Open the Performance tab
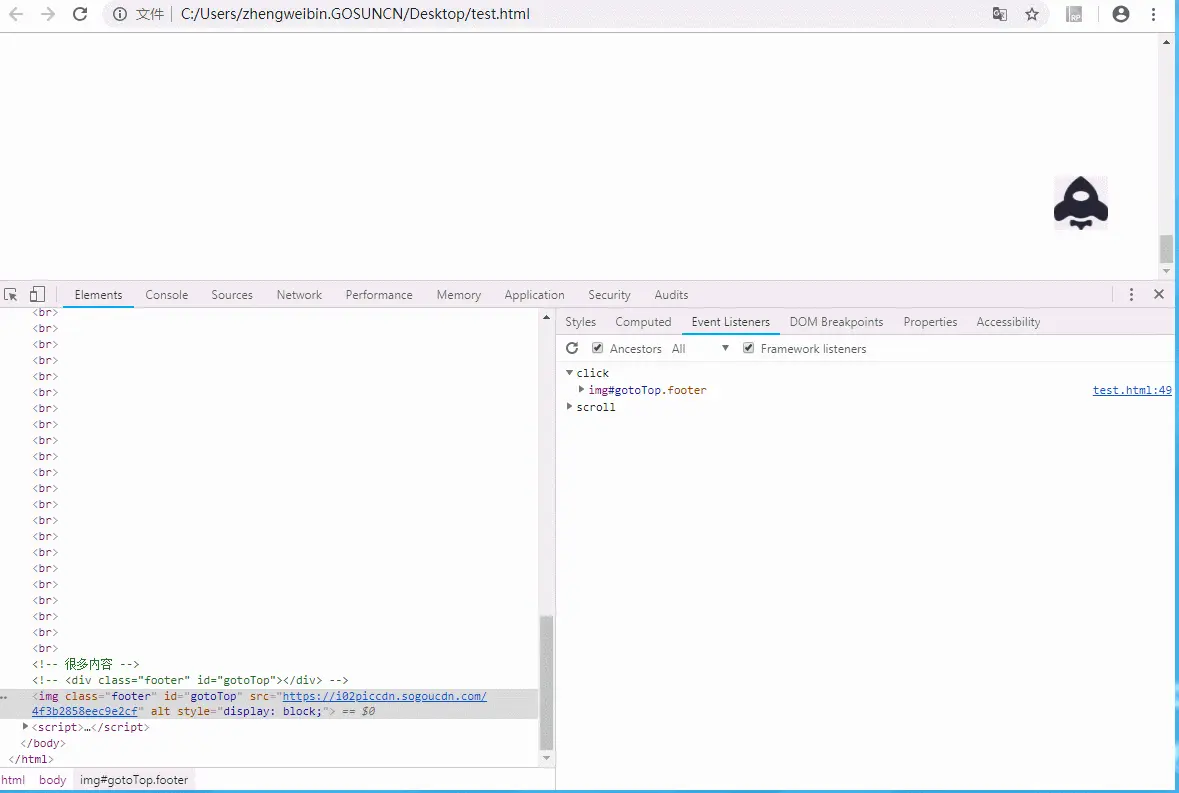 click(x=379, y=295)
